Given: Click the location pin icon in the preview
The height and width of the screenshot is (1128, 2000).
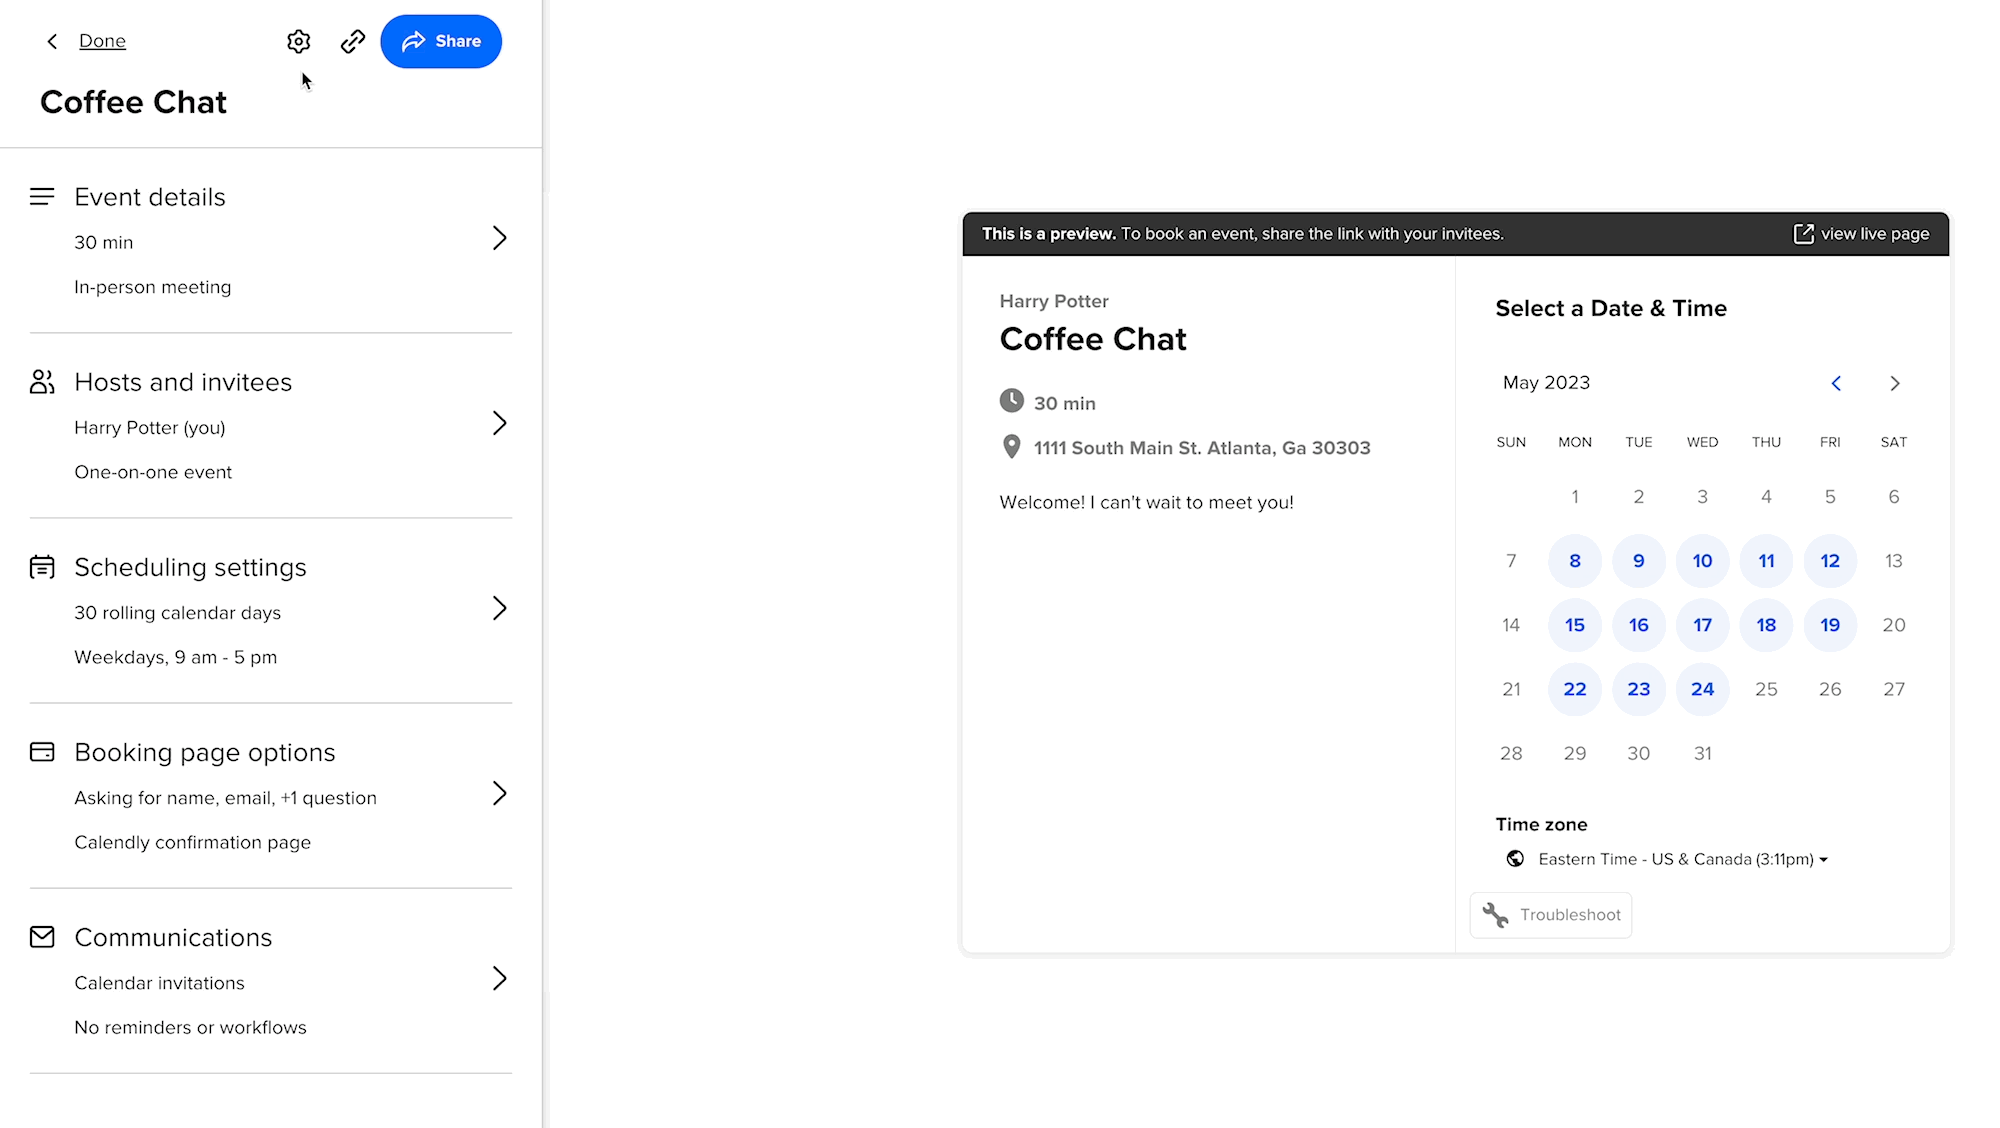Looking at the screenshot, I should [x=1011, y=447].
